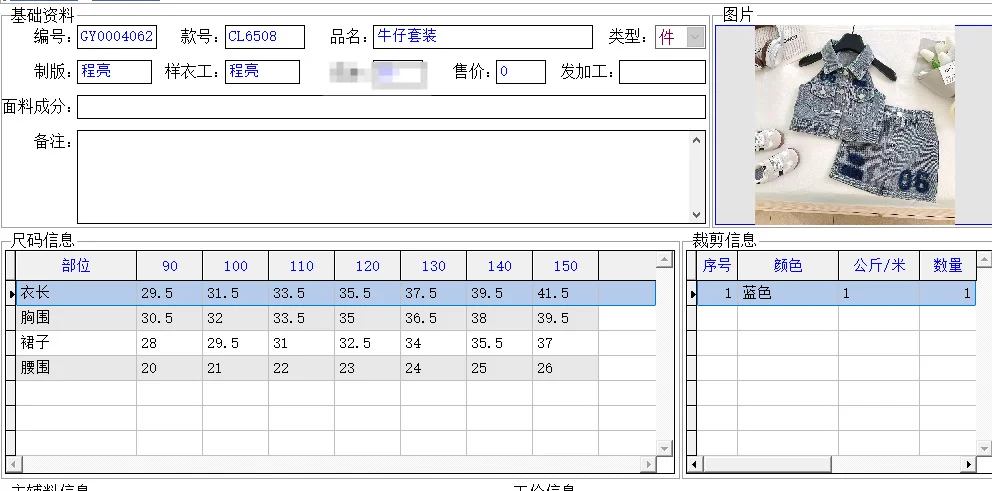
Task: Click the 备注 scrollbar up arrow
Action: (x=697, y=140)
